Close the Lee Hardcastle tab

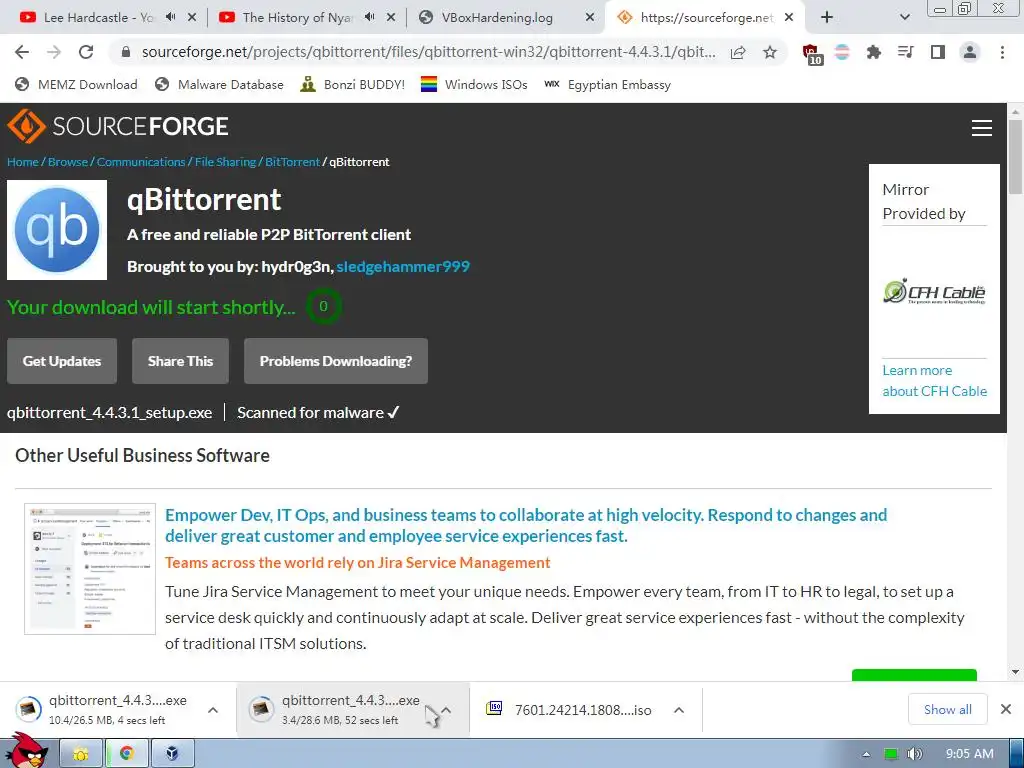tap(192, 18)
